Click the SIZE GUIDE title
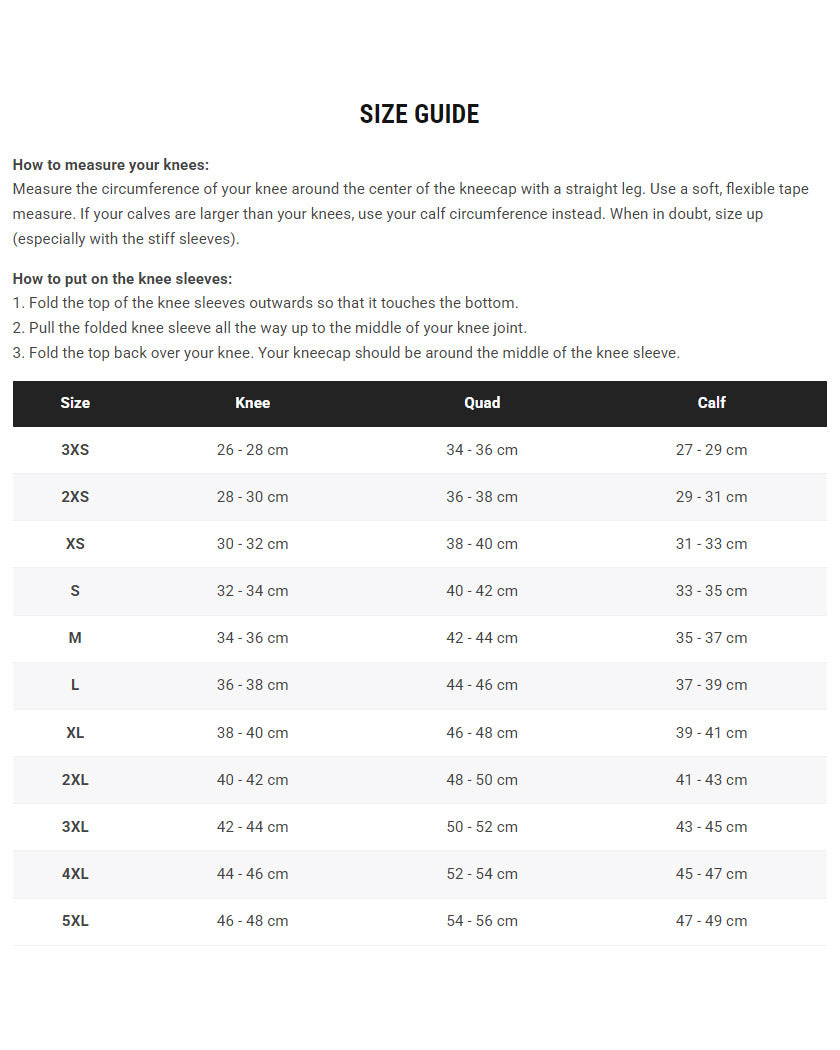The height and width of the screenshot is (1050, 840). point(419,114)
